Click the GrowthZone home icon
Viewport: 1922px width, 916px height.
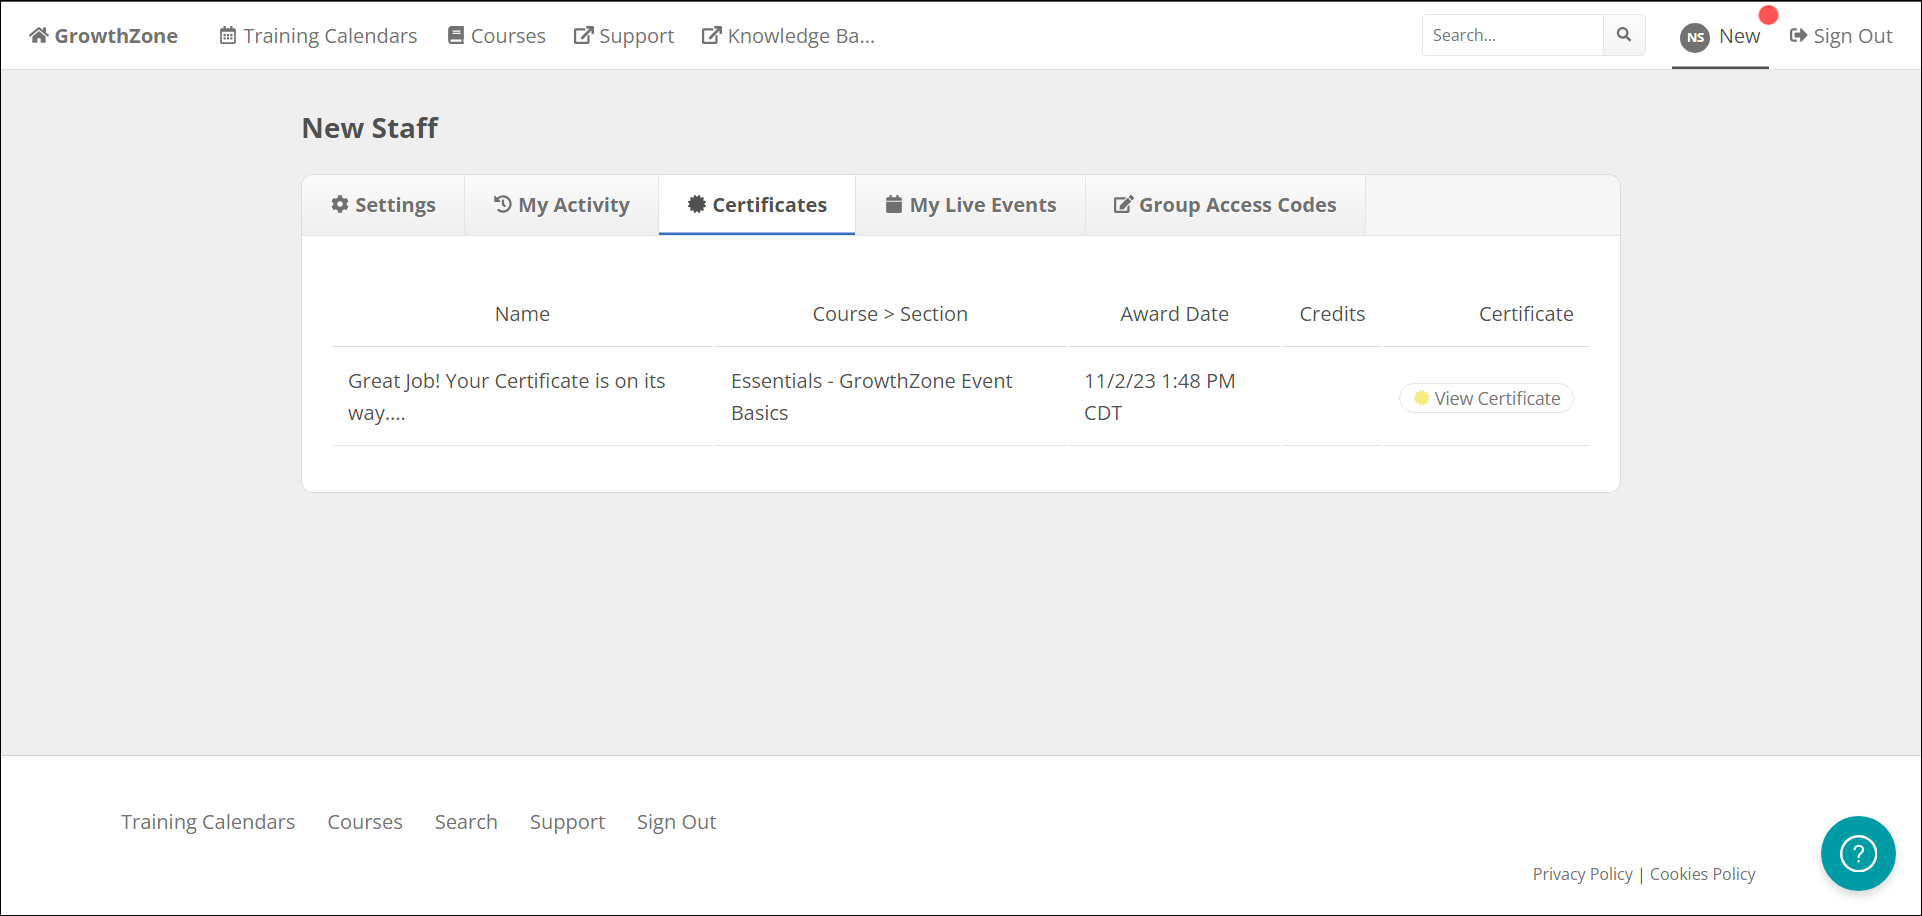(x=39, y=36)
